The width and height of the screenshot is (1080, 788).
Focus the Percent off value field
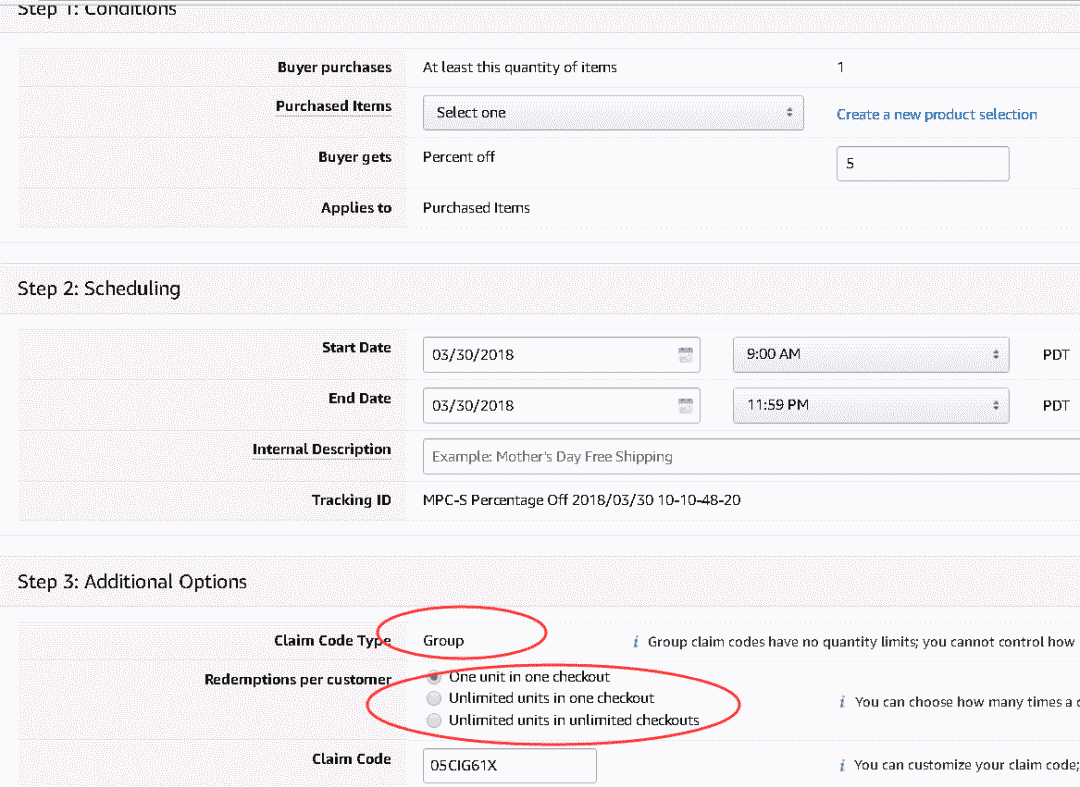(922, 164)
